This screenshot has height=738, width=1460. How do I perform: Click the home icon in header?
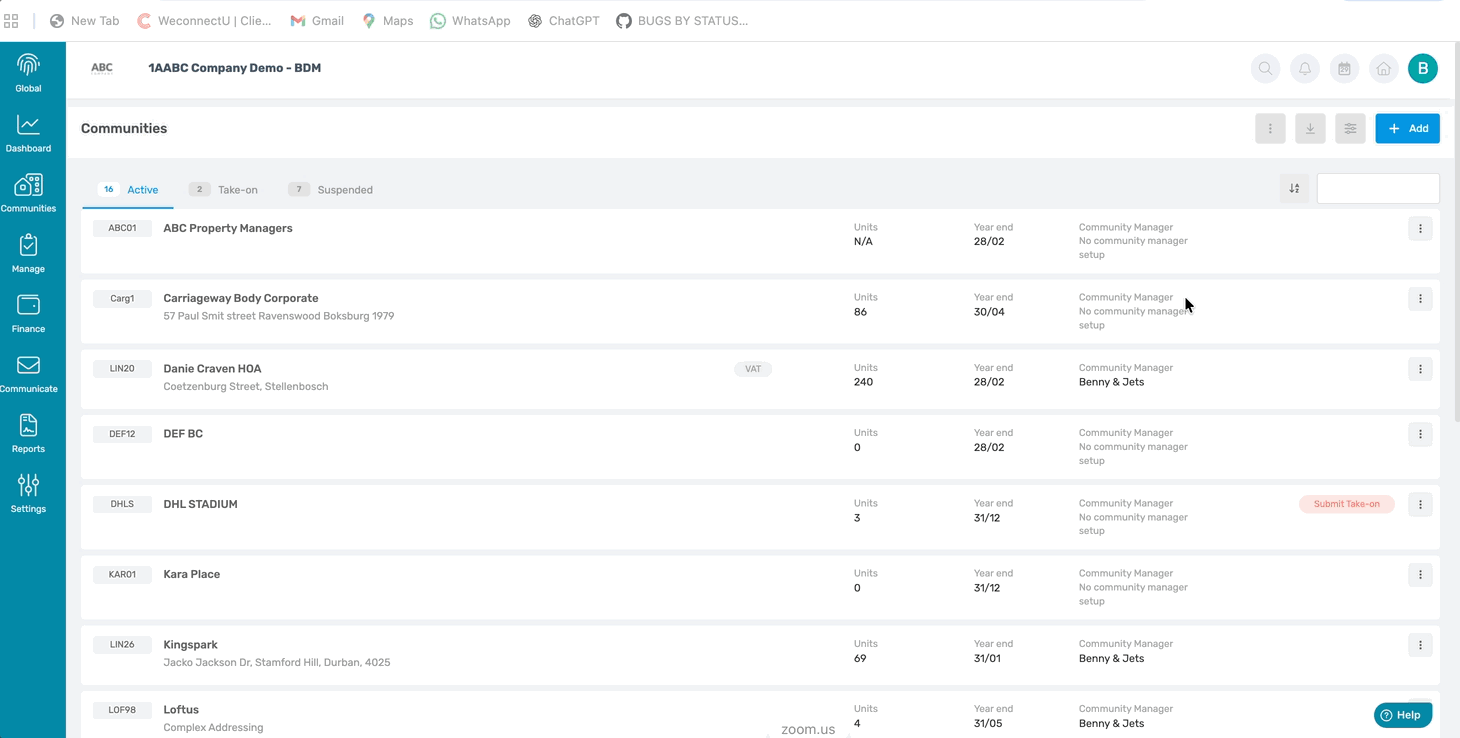click(x=1384, y=68)
